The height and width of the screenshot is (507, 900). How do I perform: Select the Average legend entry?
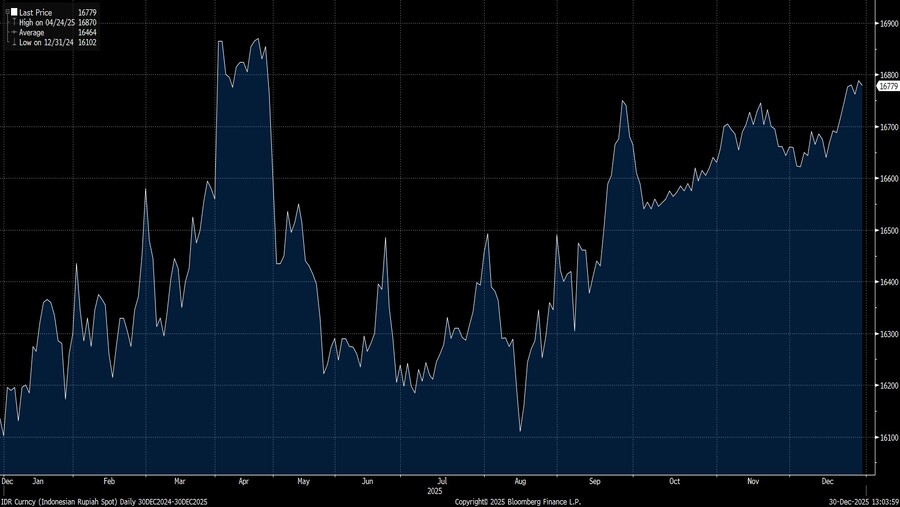click(34, 32)
